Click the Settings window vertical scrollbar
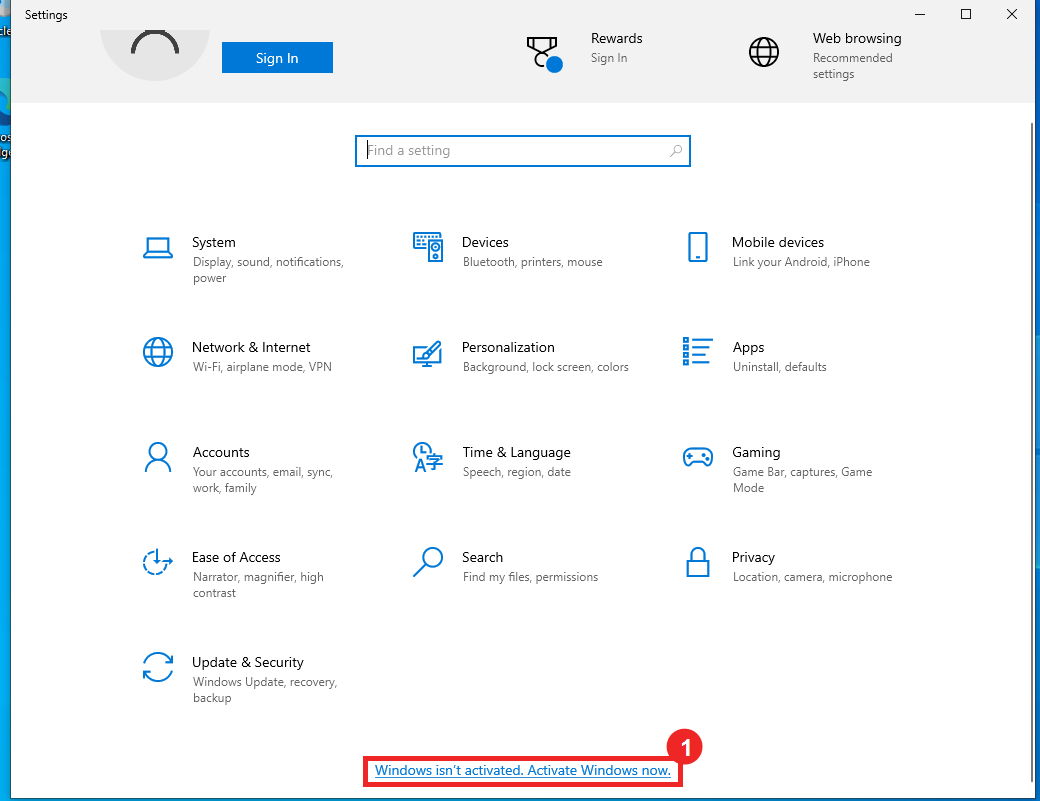Viewport: 1040px width, 801px height. (1034, 451)
